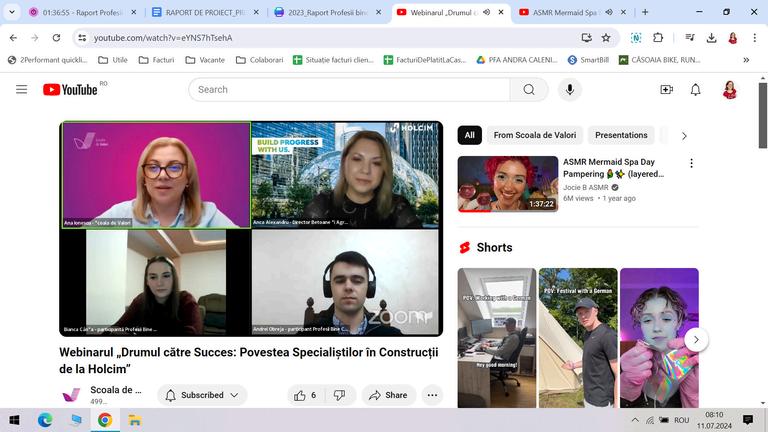Open Festival with a German short
This screenshot has width=768, height=432.
(x=578, y=338)
